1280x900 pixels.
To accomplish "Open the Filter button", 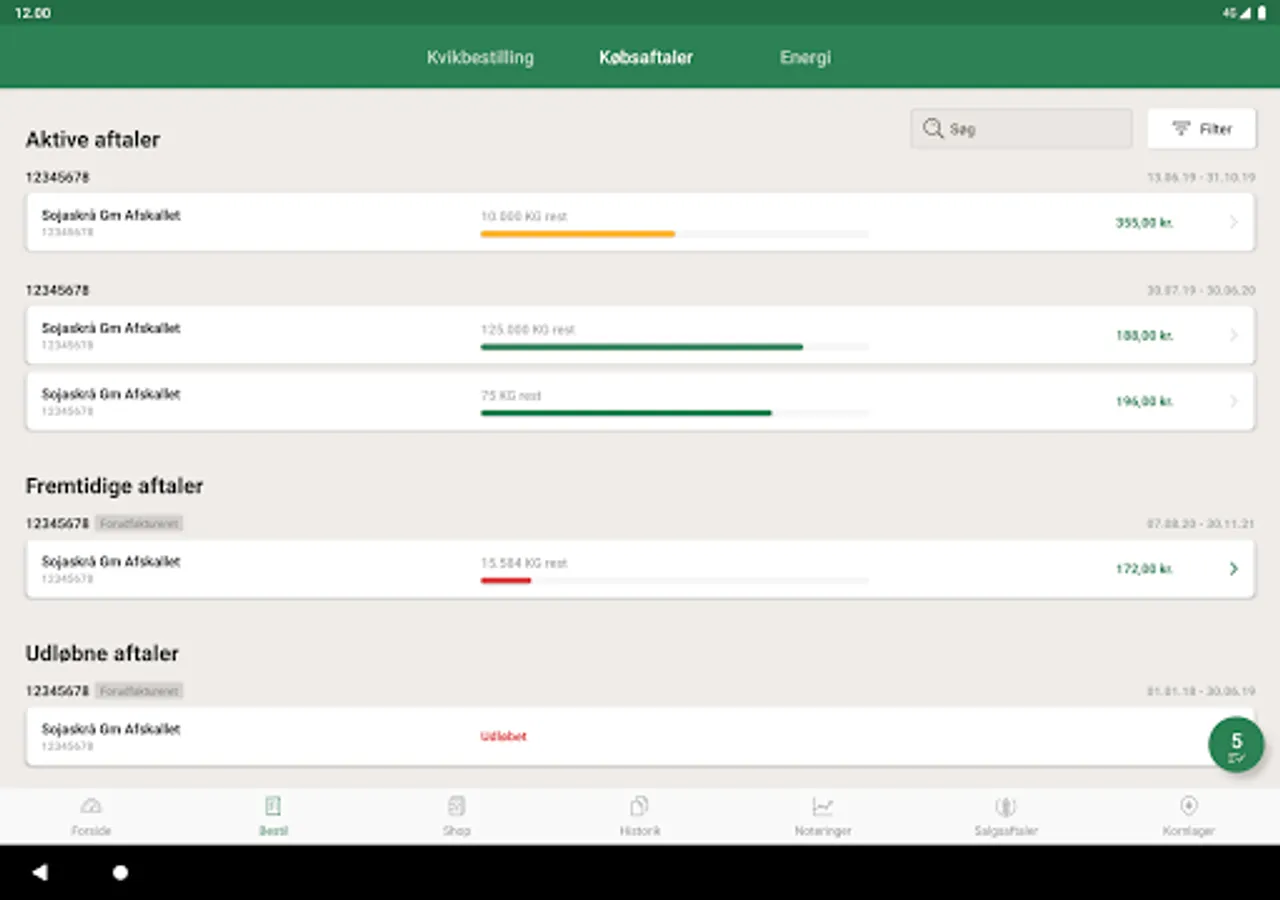I will click(1201, 129).
